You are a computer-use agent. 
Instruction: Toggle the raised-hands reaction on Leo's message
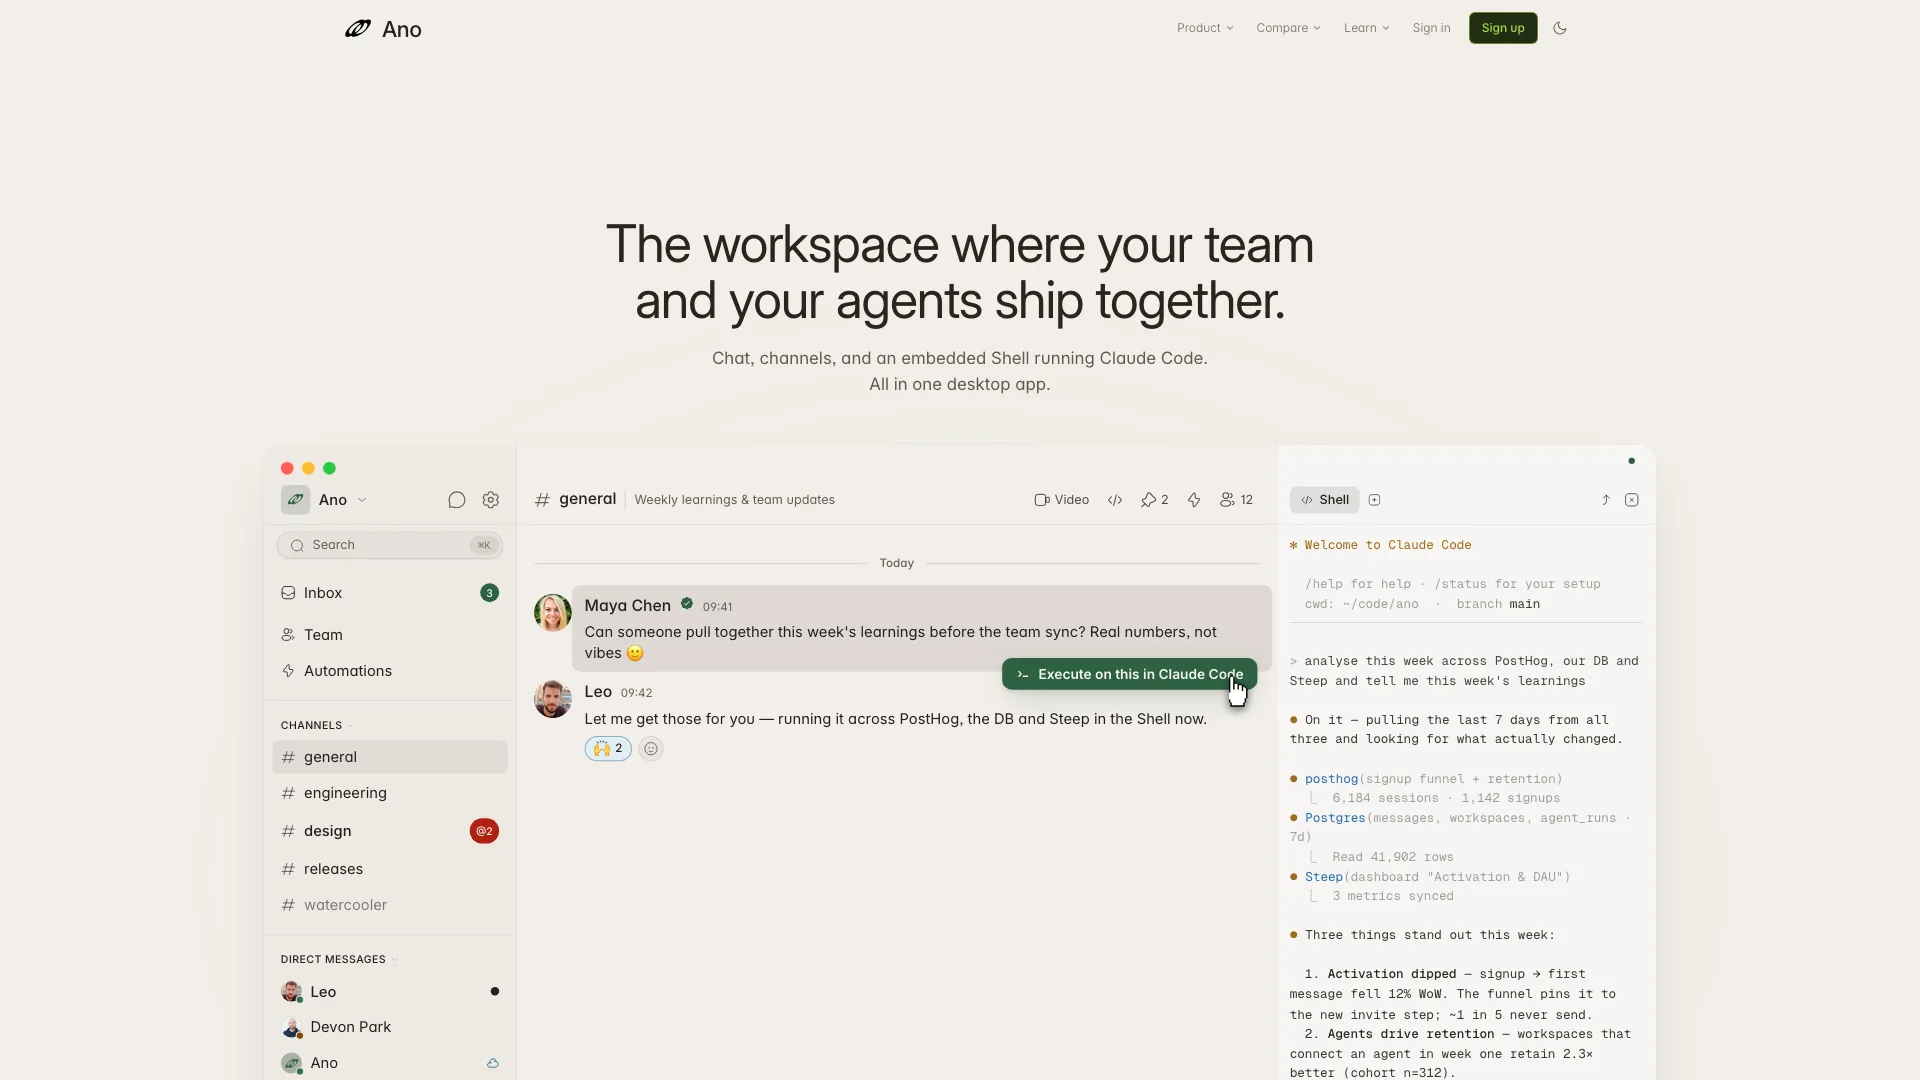(x=608, y=749)
